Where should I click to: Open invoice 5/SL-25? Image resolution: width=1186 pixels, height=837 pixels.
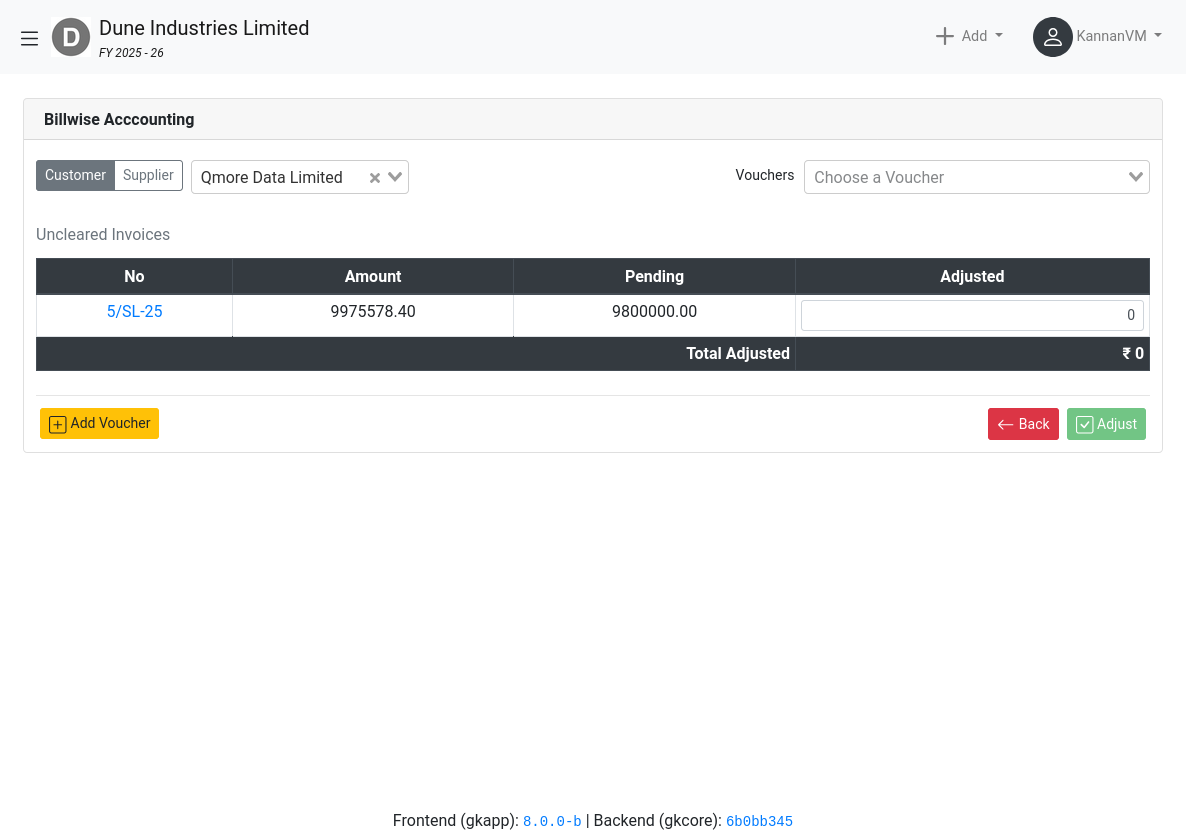pyautogui.click(x=135, y=312)
